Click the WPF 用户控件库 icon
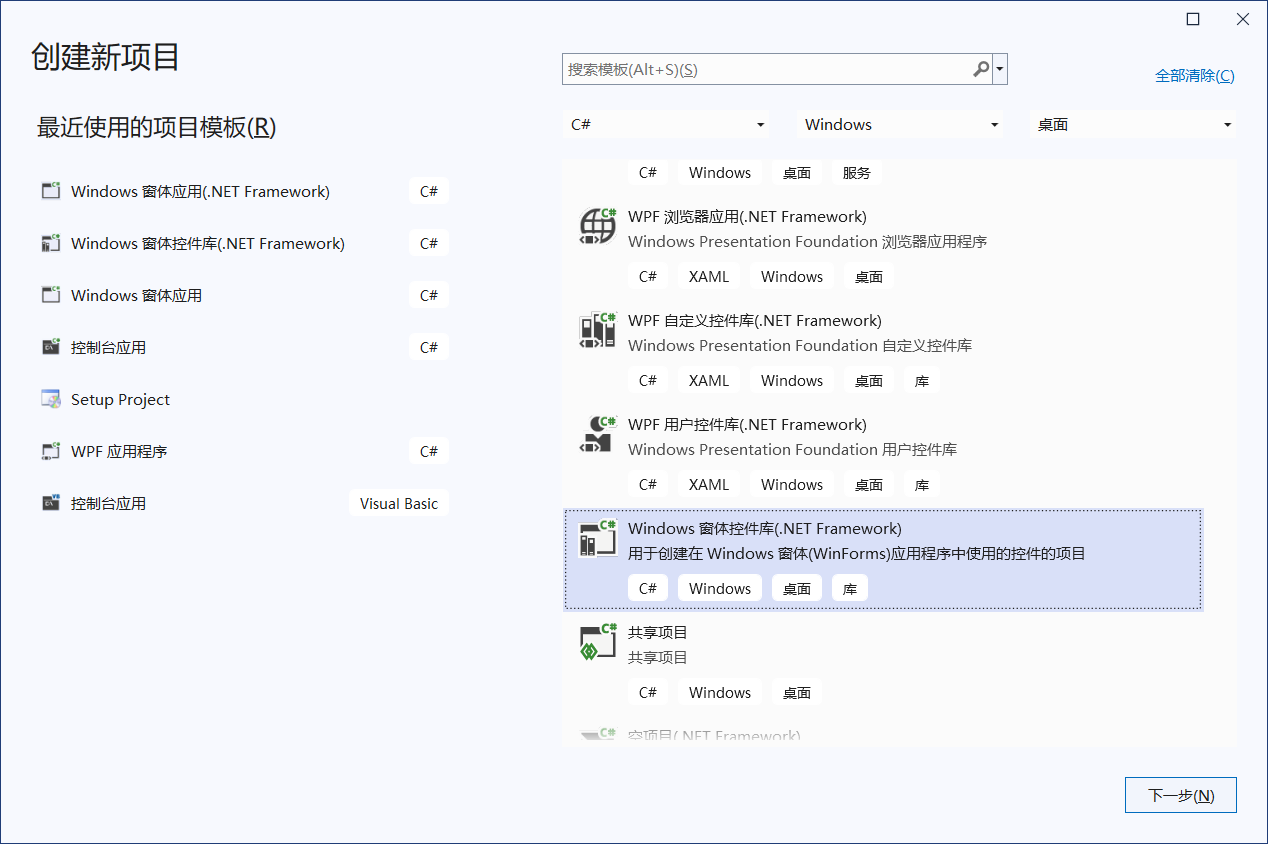 [x=598, y=434]
